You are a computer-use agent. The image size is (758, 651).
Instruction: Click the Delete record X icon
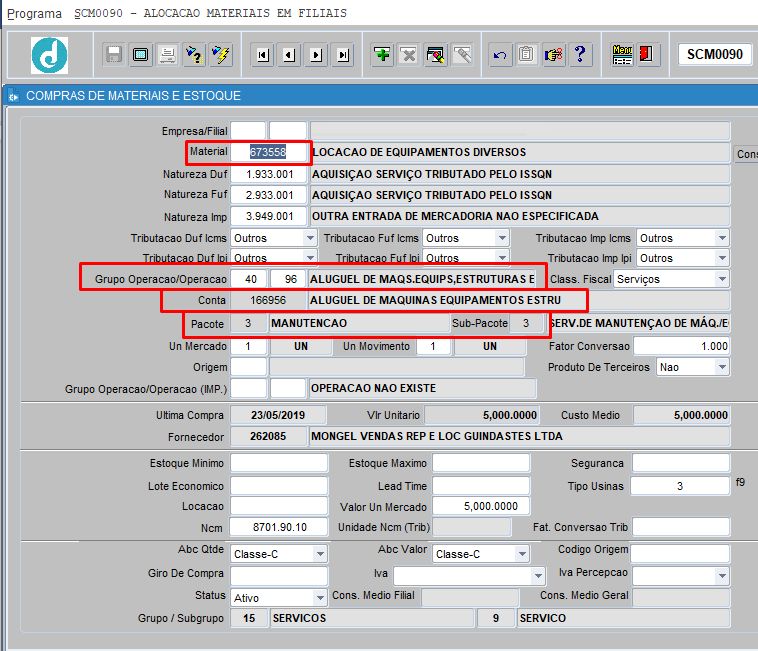409,55
